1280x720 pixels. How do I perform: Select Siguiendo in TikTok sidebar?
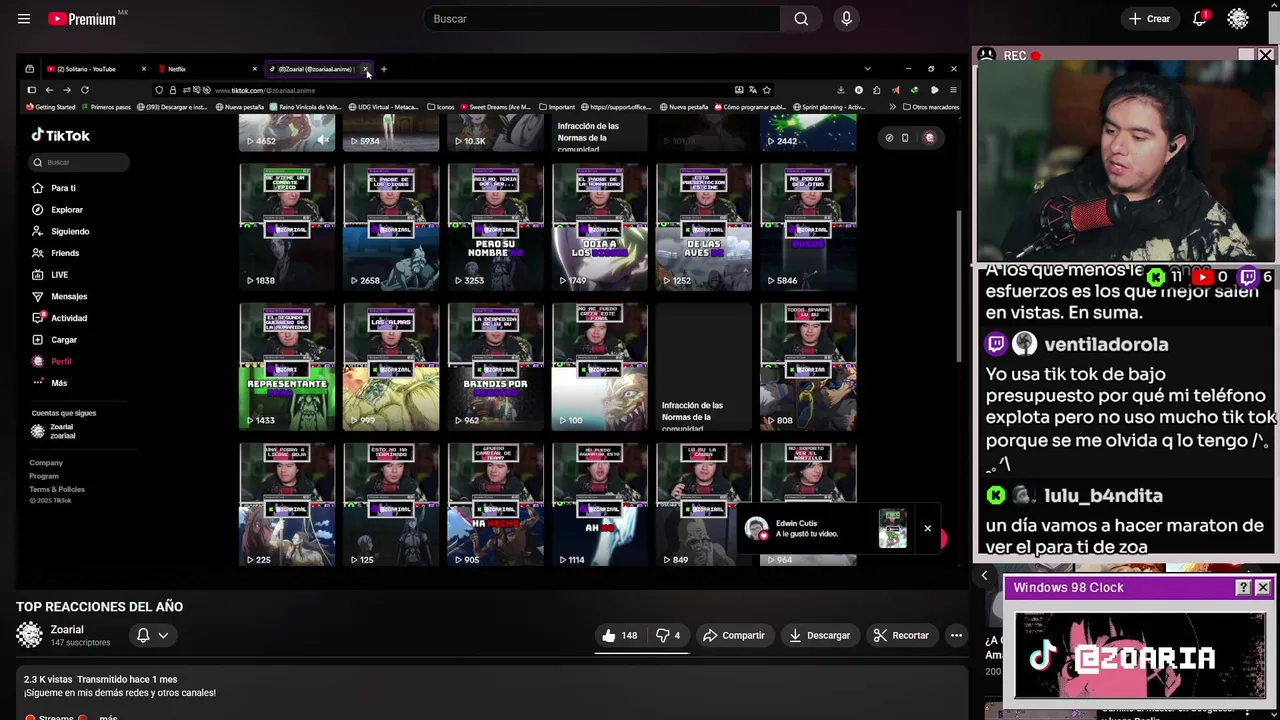(61, 231)
